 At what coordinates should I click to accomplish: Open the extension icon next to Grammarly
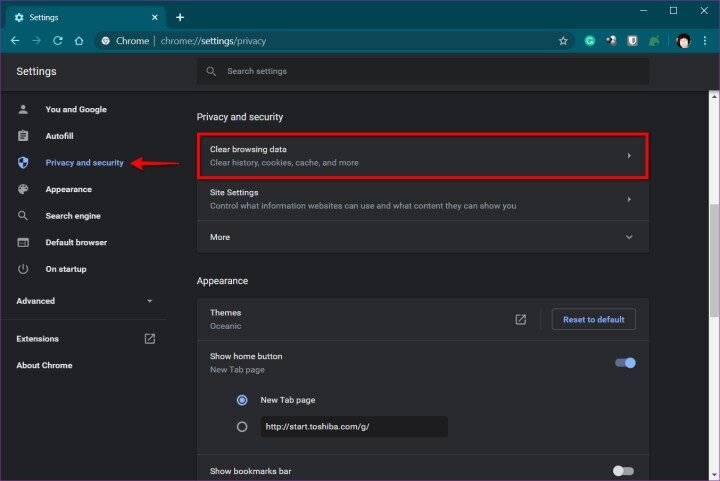(611, 41)
